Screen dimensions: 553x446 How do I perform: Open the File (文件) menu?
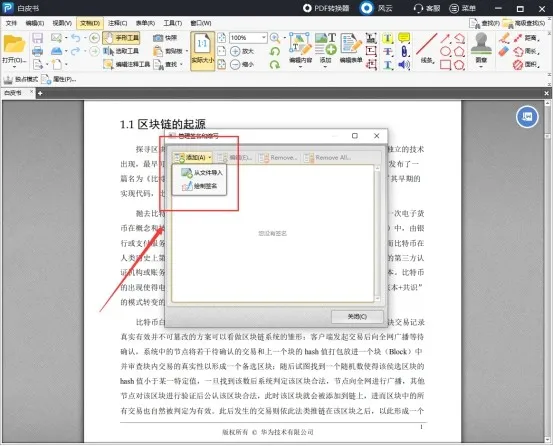pyautogui.click(x=11, y=23)
